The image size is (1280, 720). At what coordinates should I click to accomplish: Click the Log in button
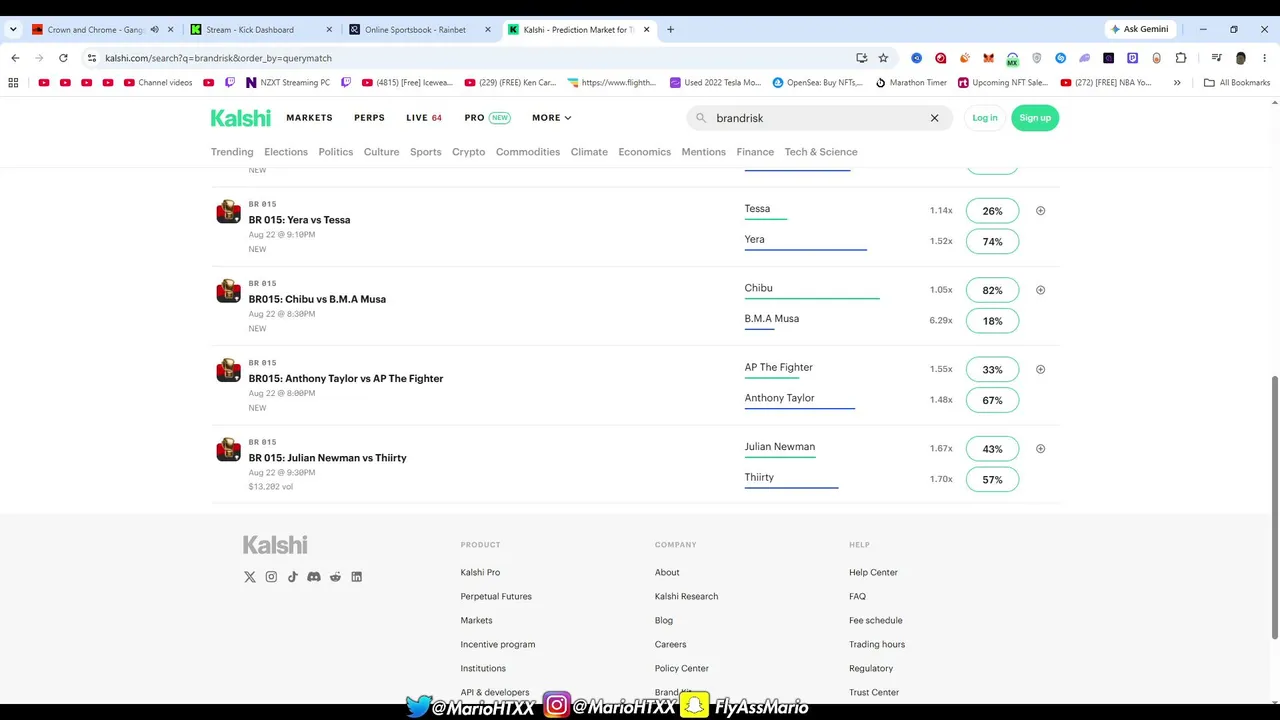985,118
